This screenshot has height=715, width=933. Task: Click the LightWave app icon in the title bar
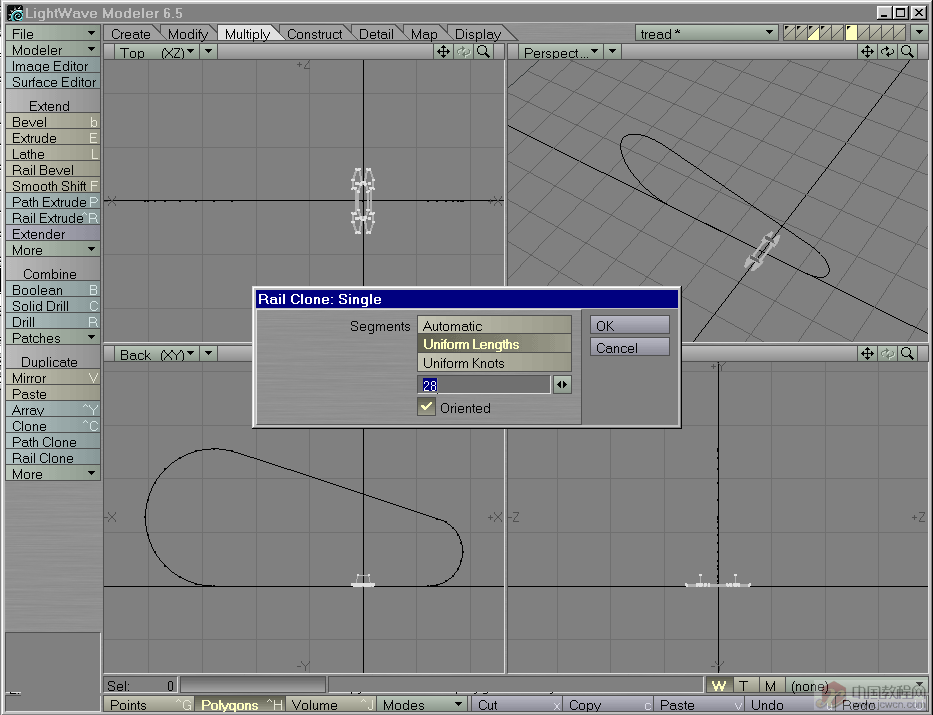pyautogui.click(x=15, y=12)
